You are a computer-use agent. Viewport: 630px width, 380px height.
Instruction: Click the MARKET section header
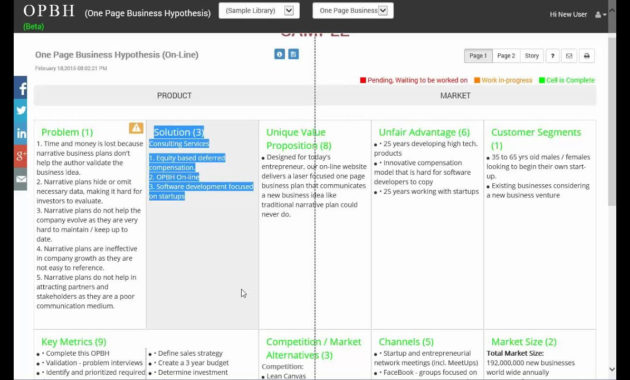(455, 96)
